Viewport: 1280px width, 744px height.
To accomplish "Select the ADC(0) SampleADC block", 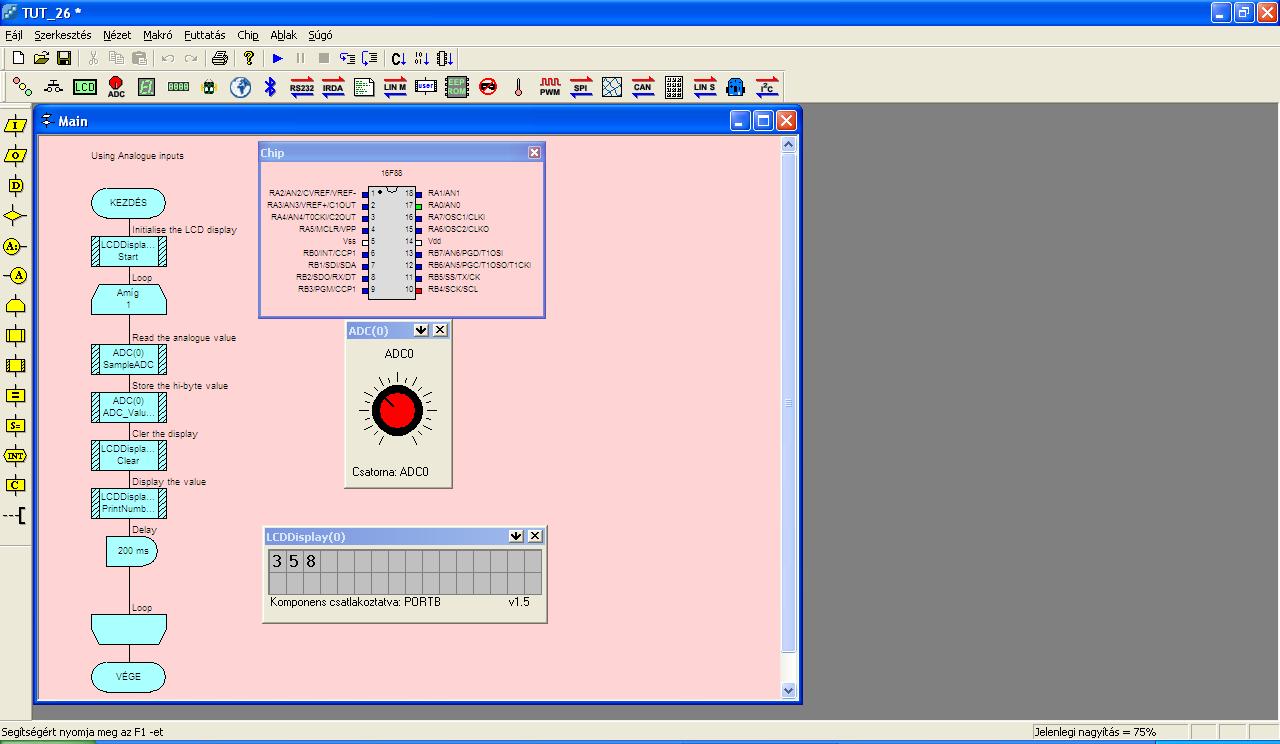I will pos(128,359).
